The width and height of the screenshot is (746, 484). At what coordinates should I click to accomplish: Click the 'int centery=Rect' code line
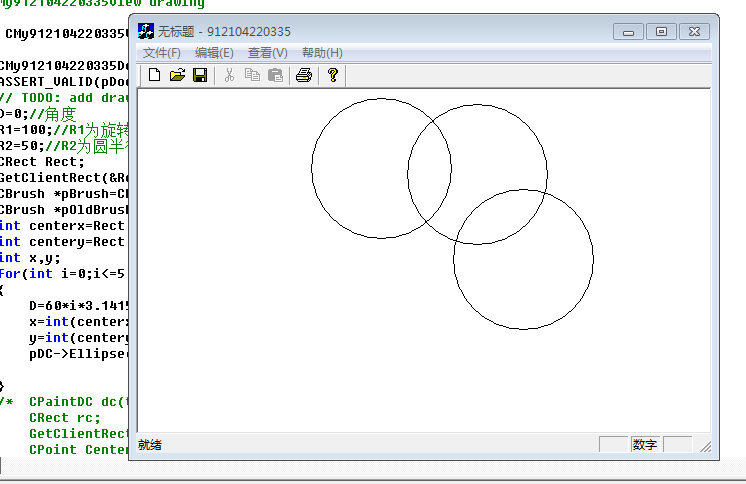(62, 242)
